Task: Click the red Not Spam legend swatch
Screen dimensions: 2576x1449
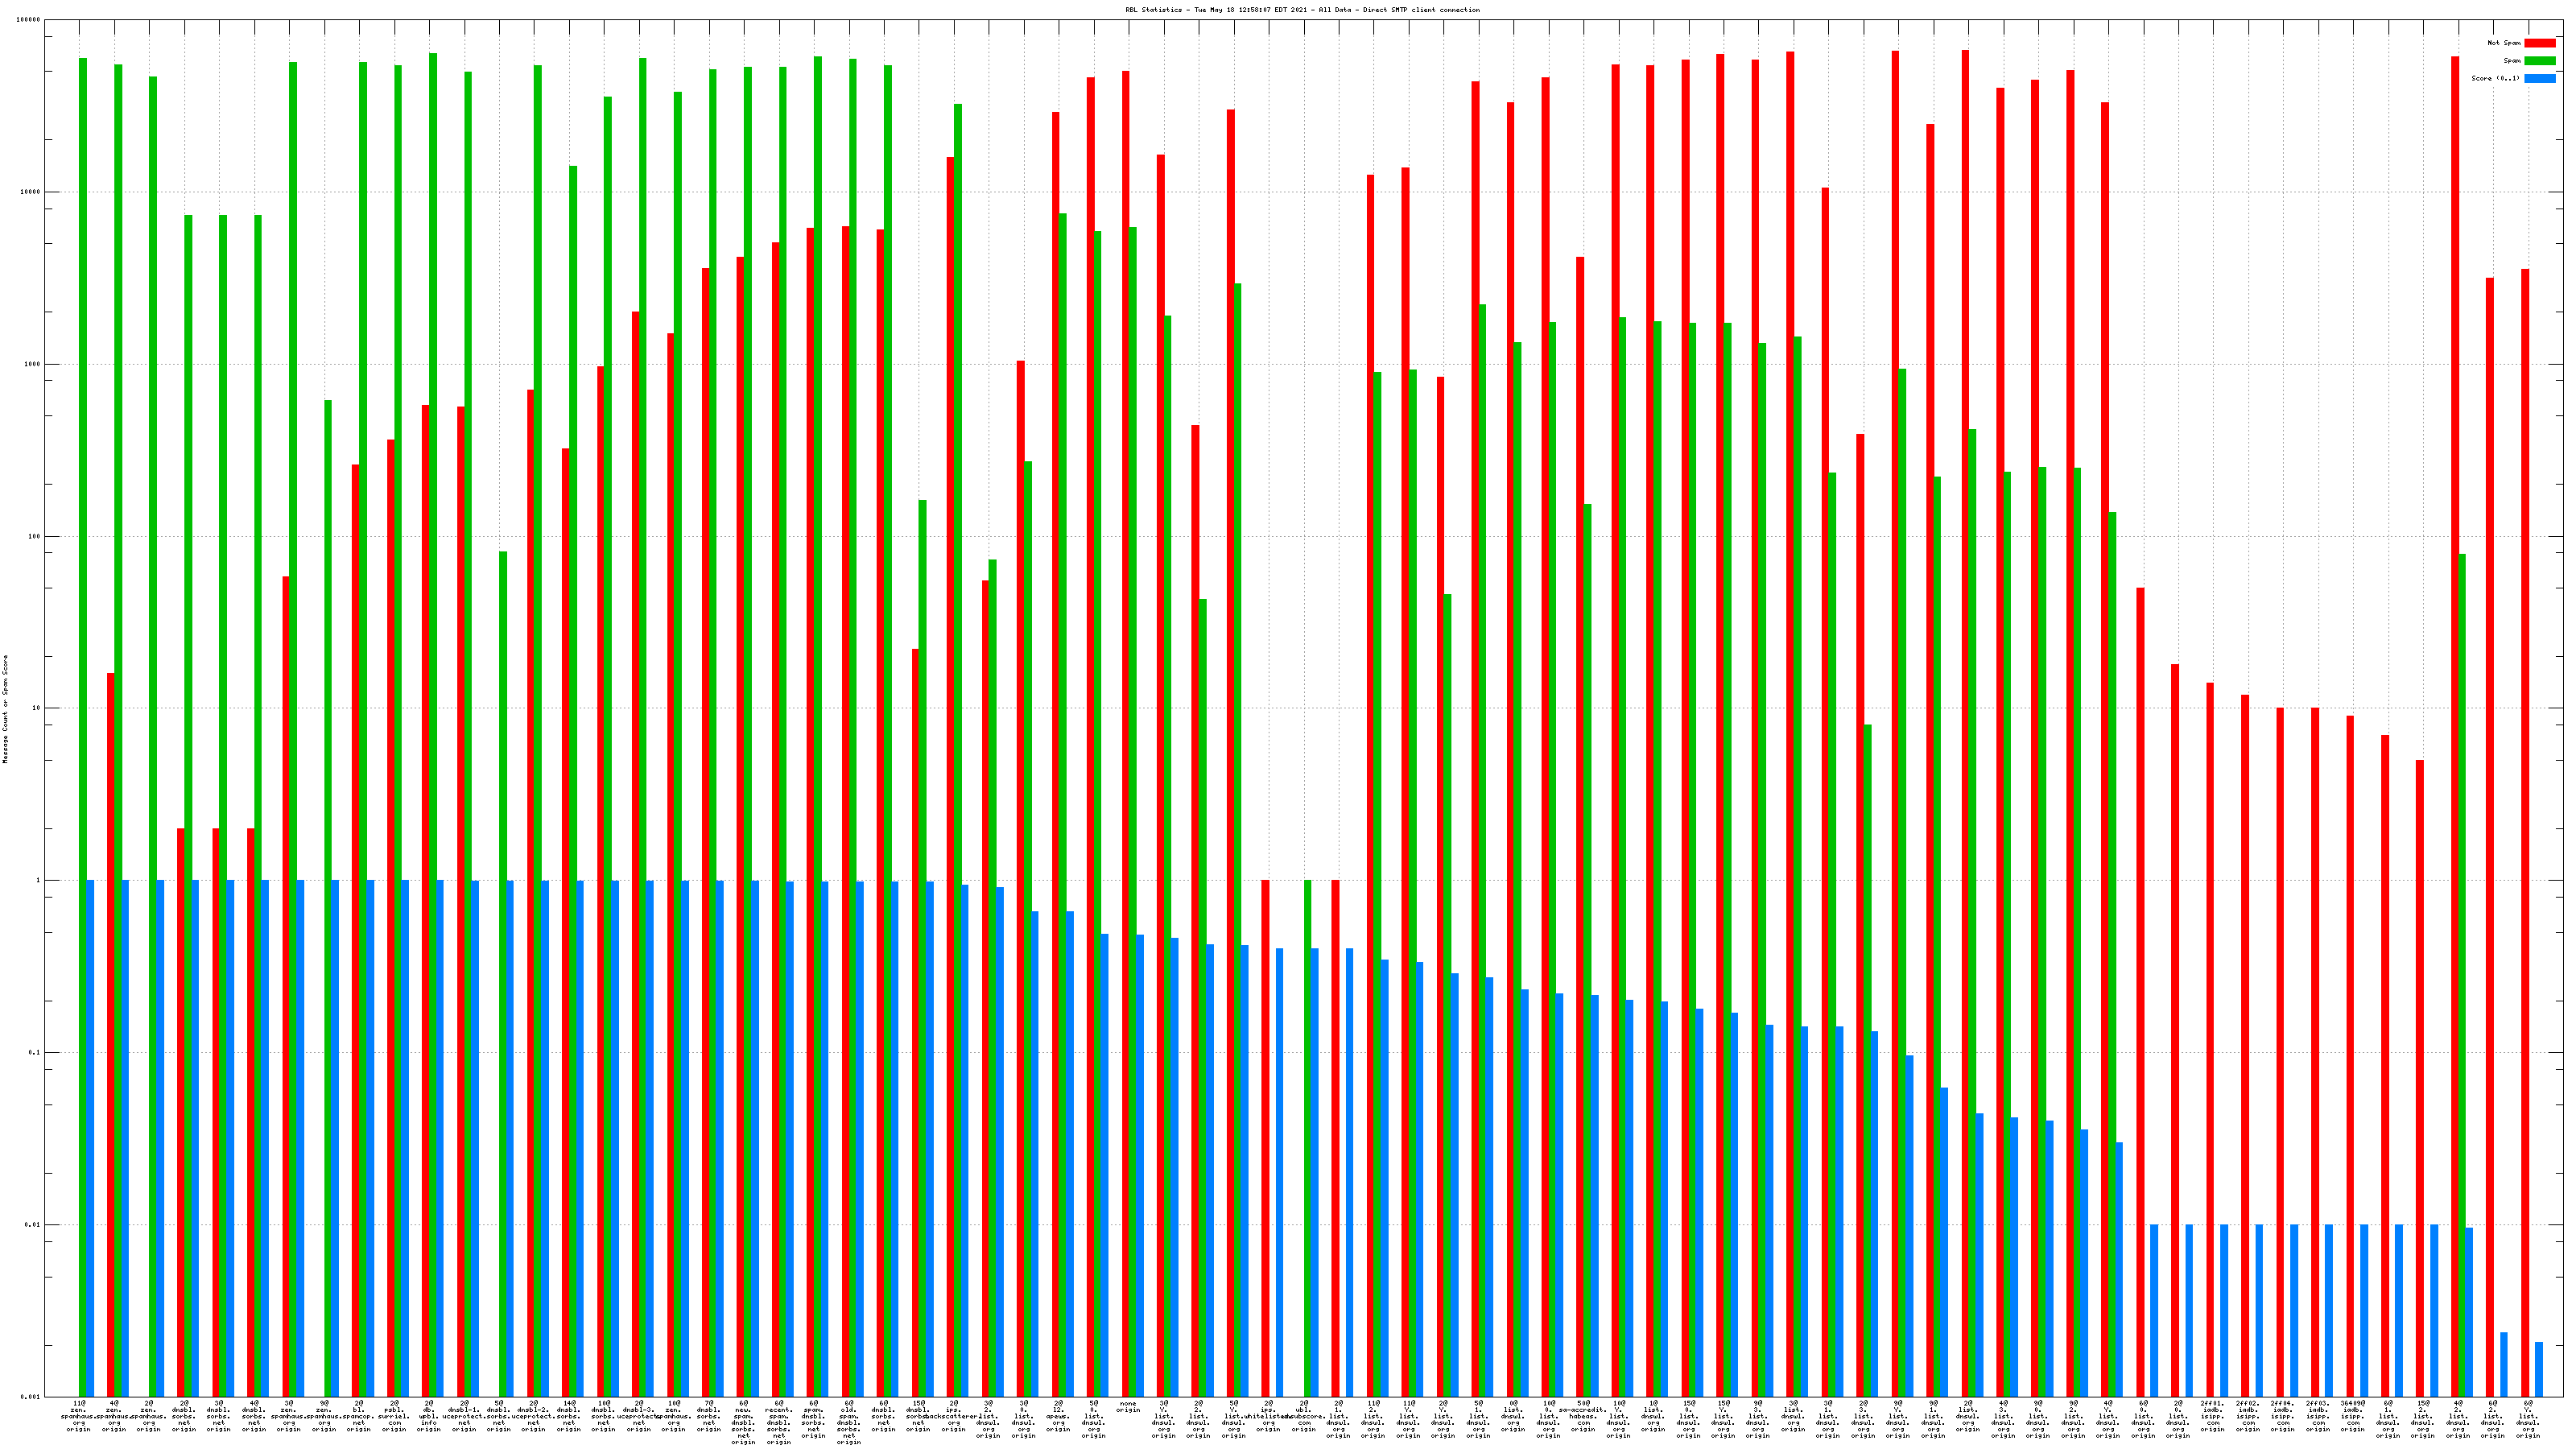Action: [x=2539, y=43]
